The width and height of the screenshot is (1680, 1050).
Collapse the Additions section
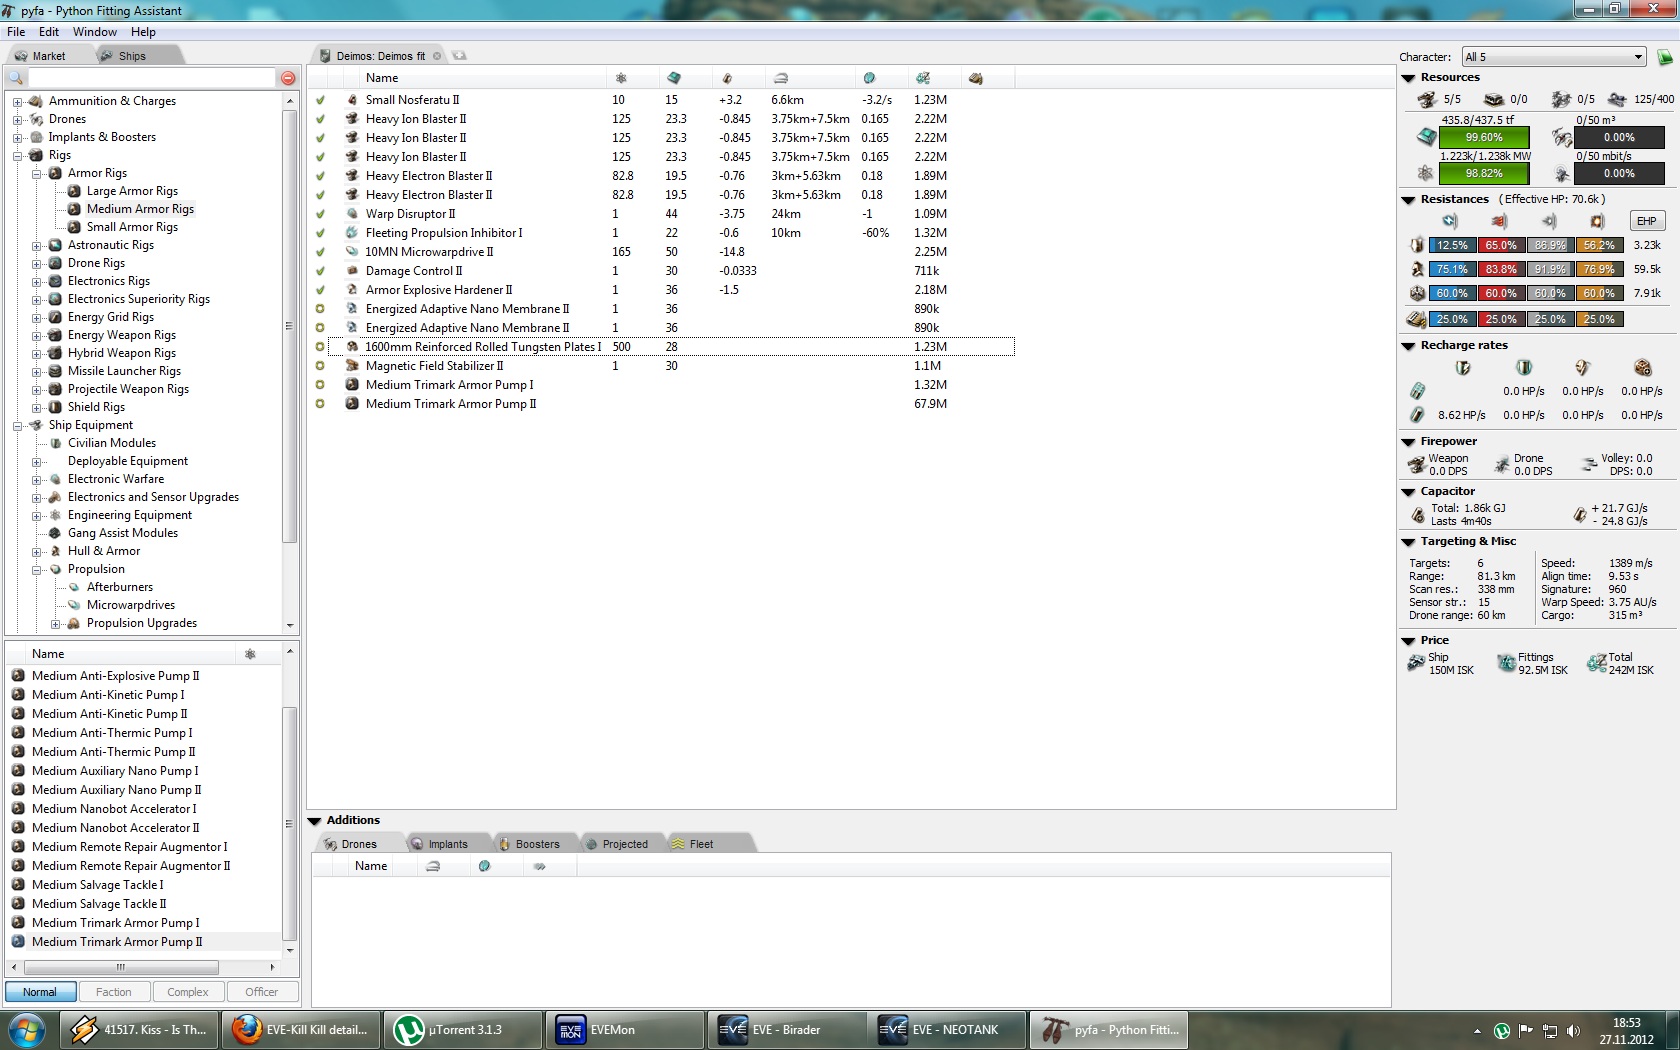click(x=314, y=821)
